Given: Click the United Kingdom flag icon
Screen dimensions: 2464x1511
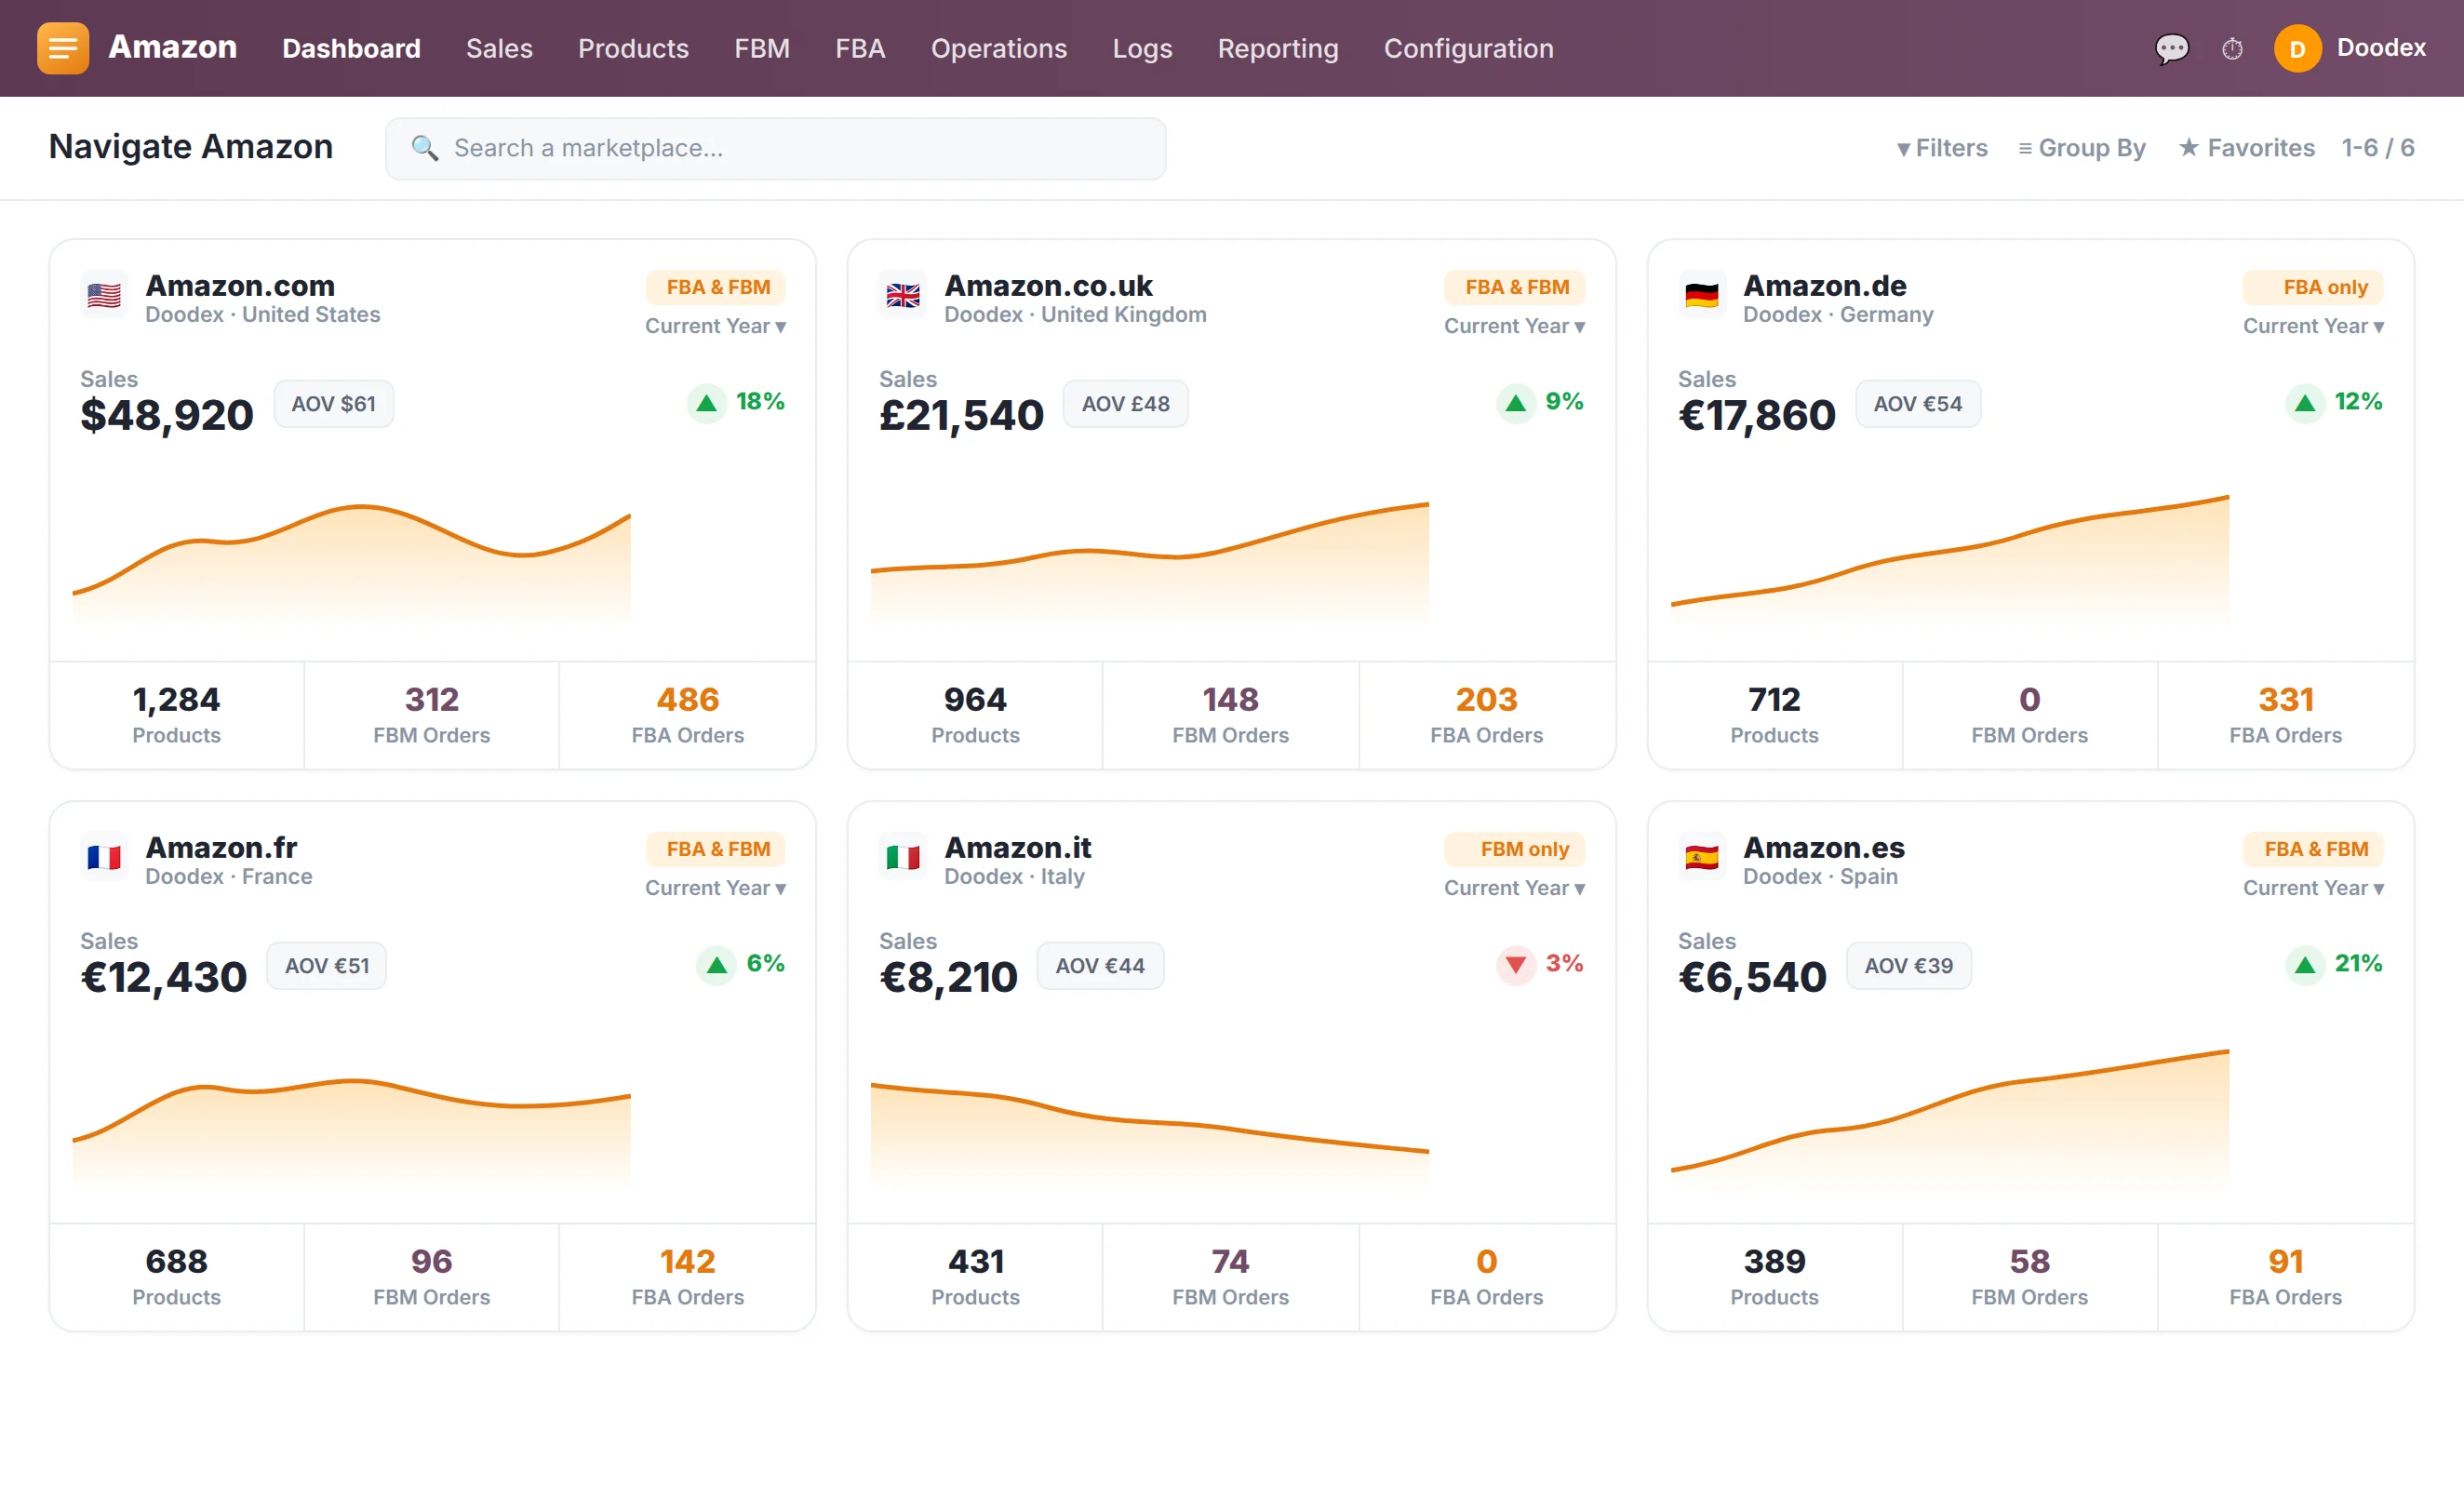Looking at the screenshot, I should (x=903, y=296).
